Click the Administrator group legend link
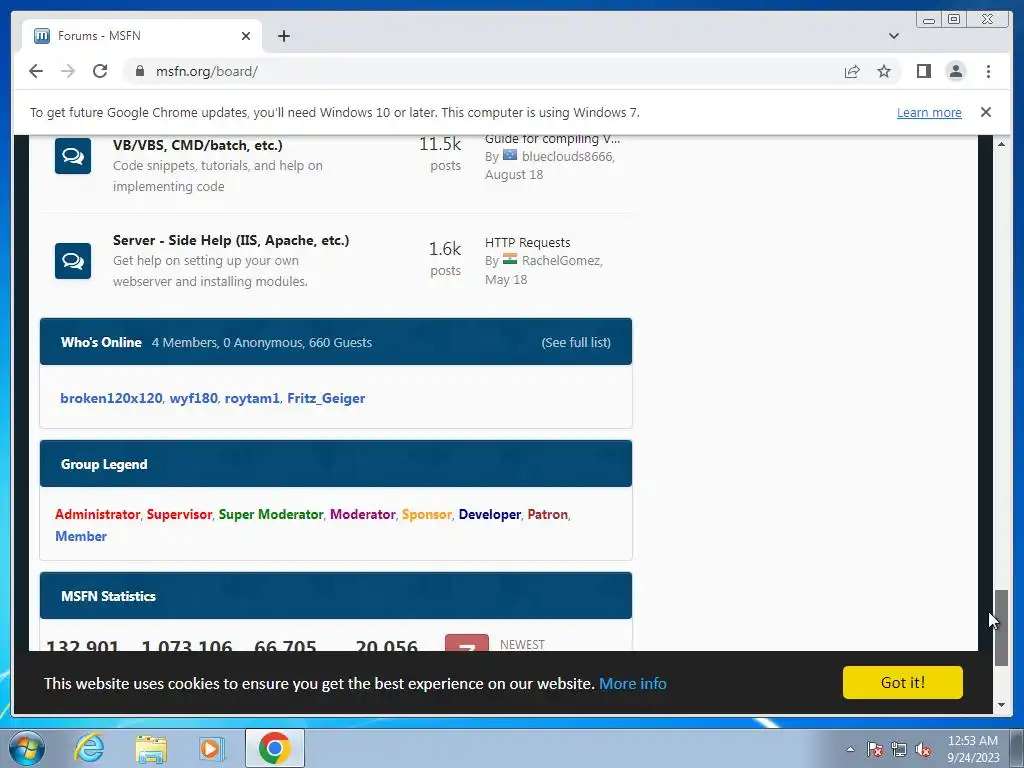Image resolution: width=1024 pixels, height=768 pixels. coord(97,515)
